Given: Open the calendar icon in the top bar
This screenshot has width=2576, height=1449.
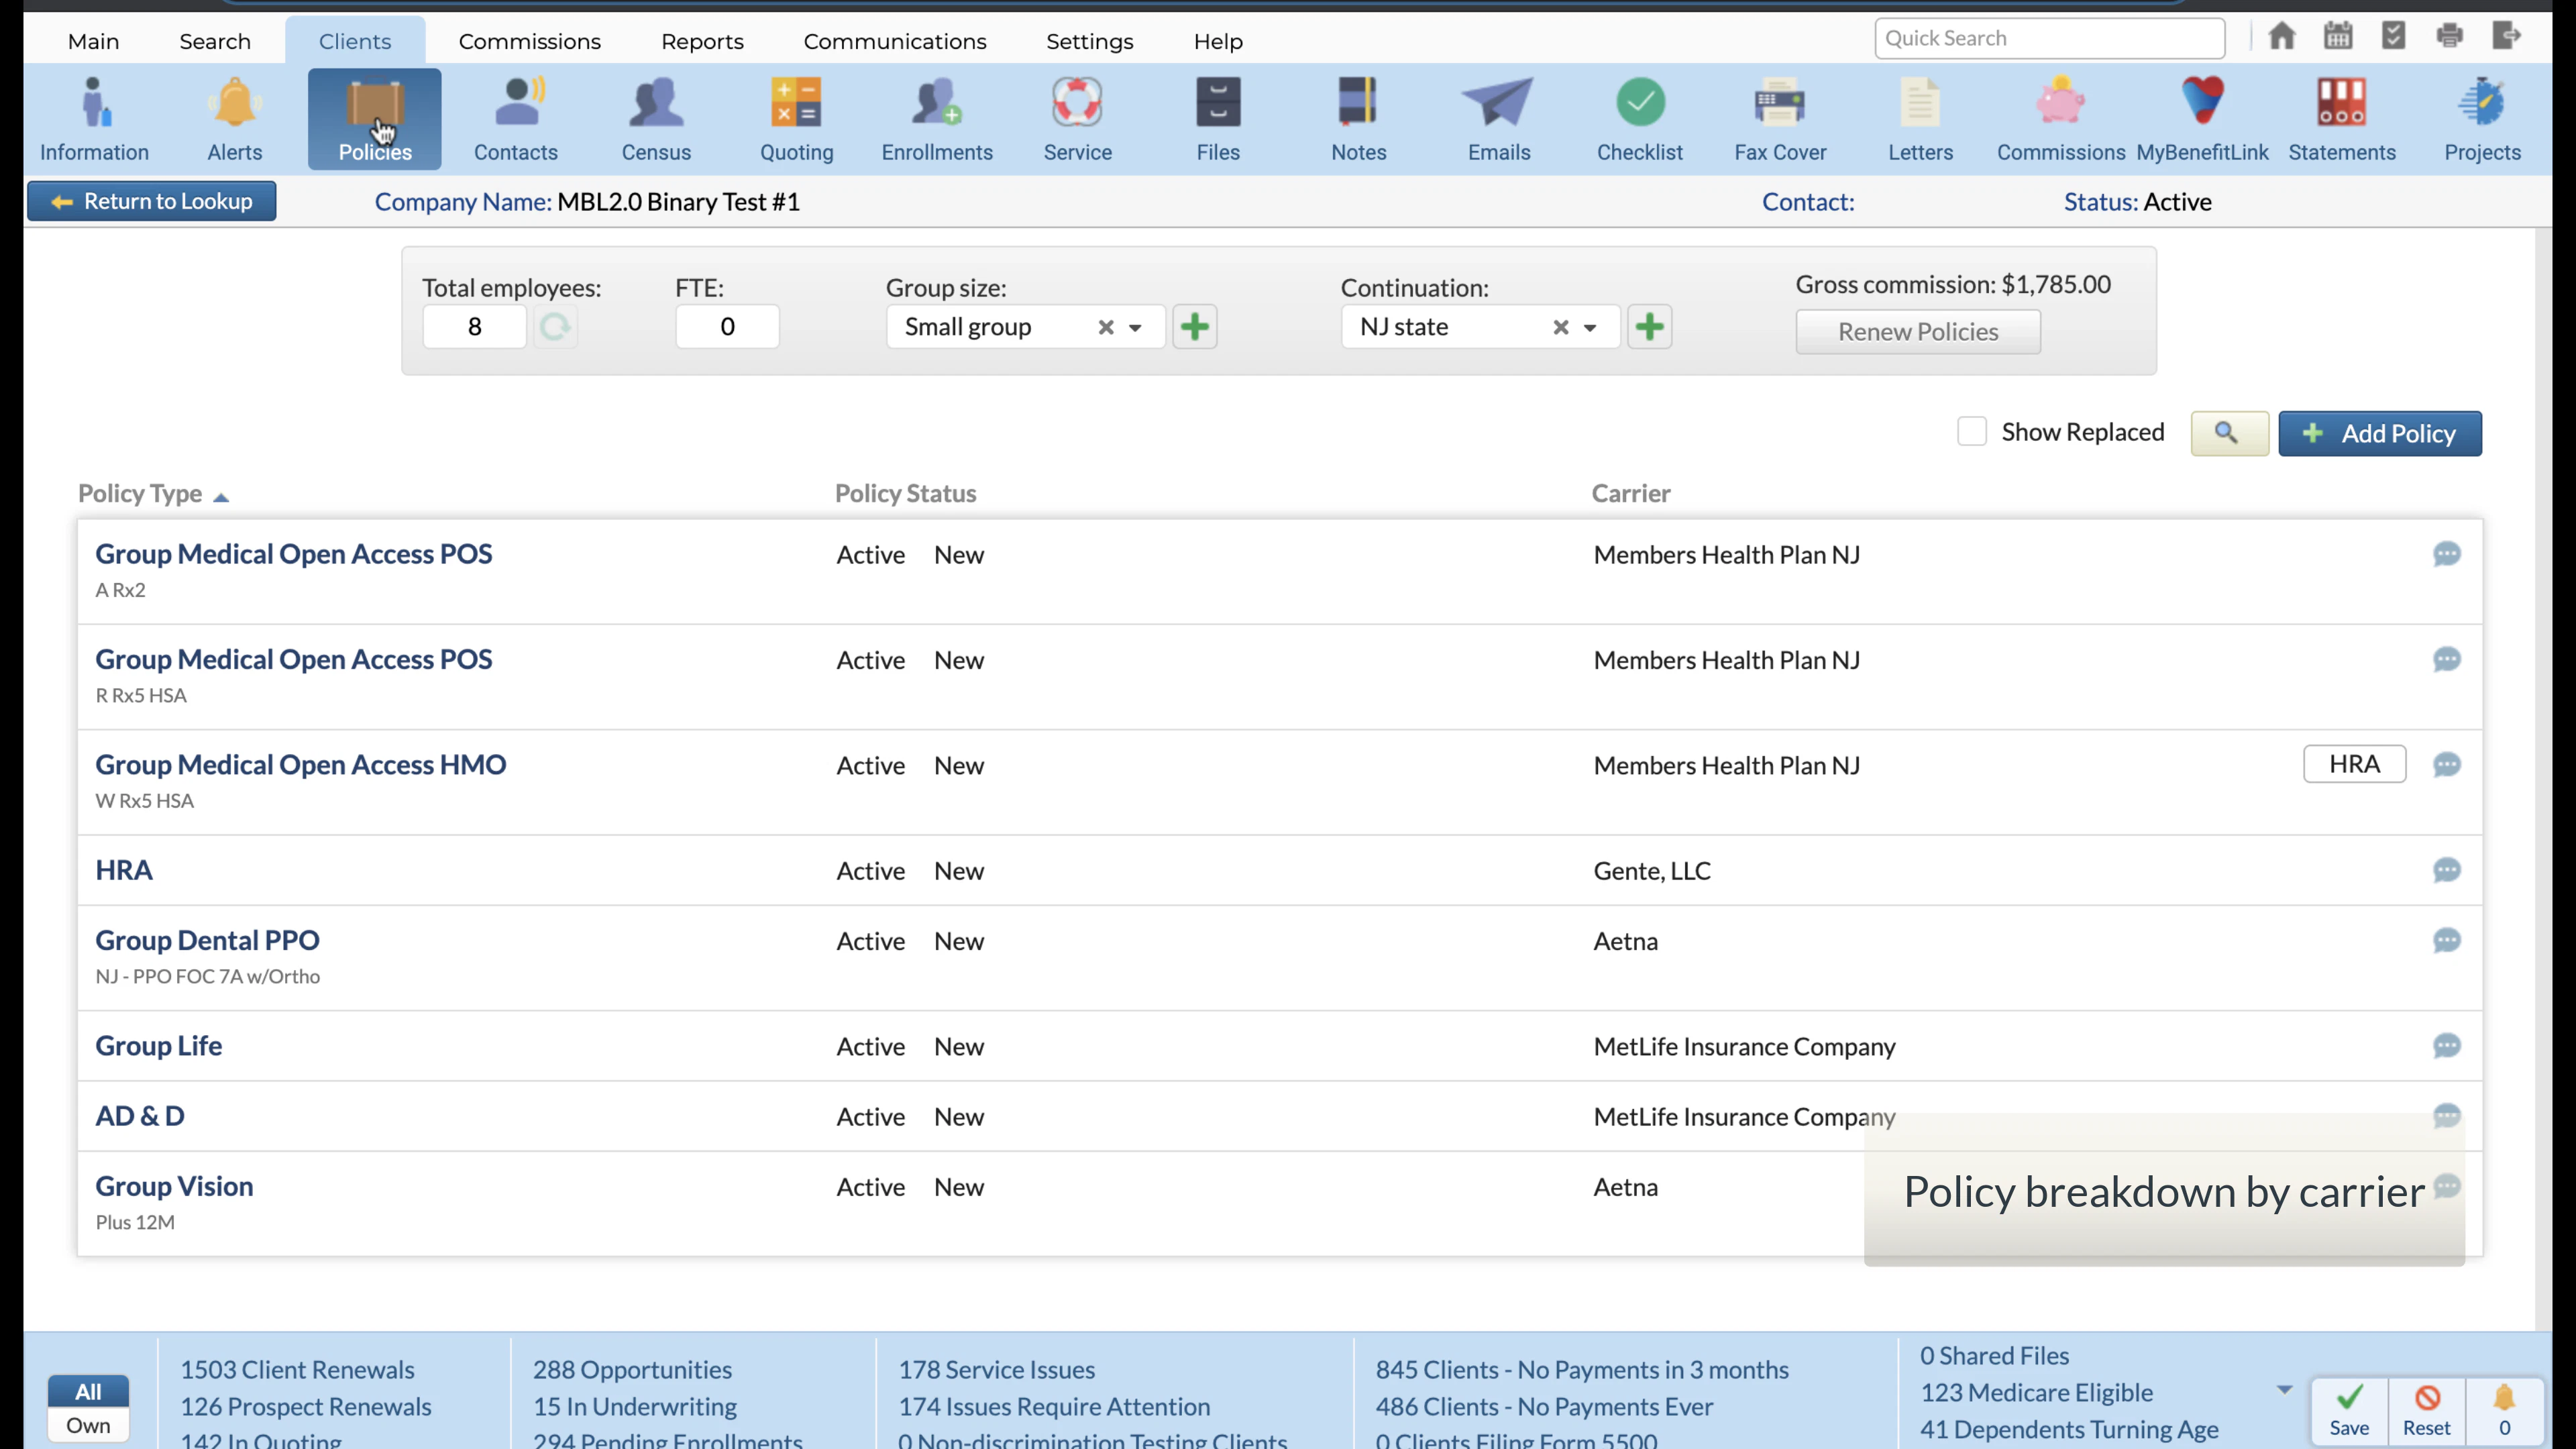Looking at the screenshot, I should (x=2337, y=35).
